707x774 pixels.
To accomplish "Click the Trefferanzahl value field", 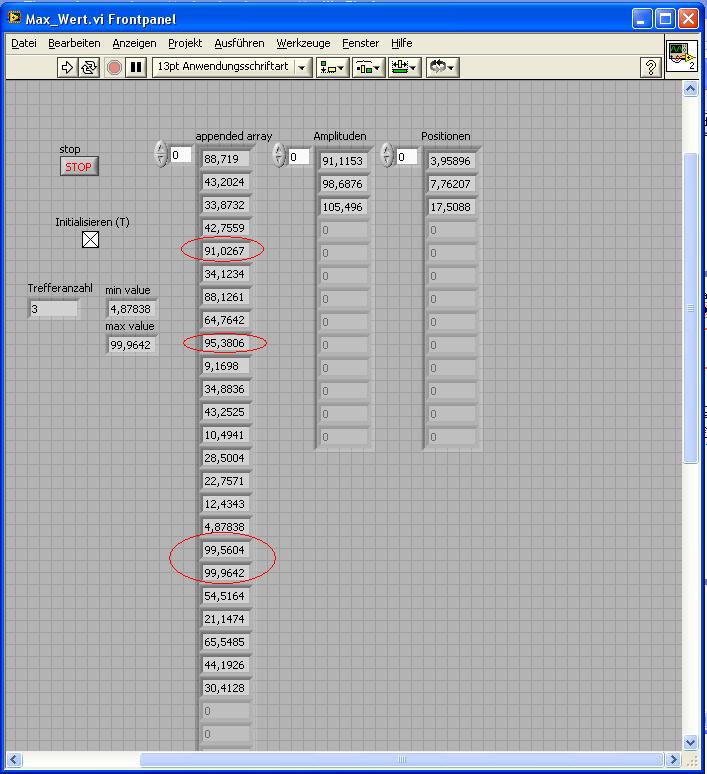I will pyautogui.click(x=53, y=309).
